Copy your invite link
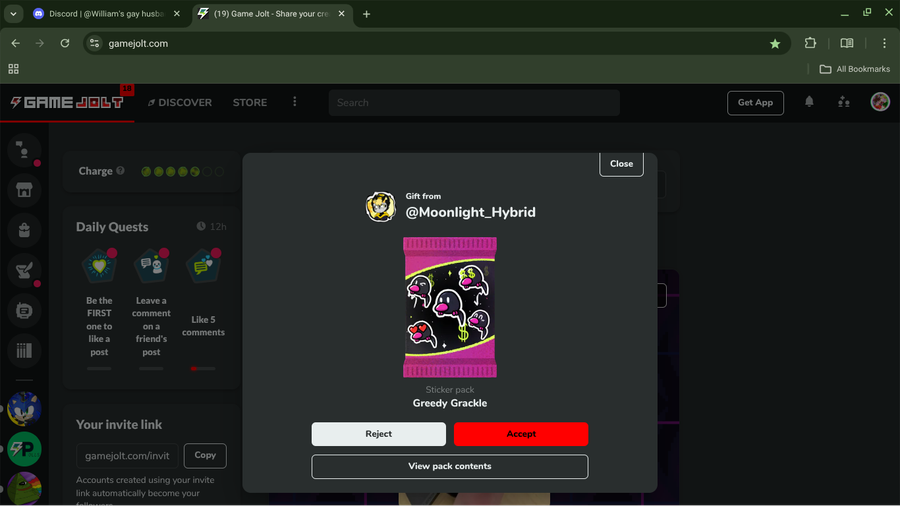The image size is (900, 506). [x=205, y=456]
